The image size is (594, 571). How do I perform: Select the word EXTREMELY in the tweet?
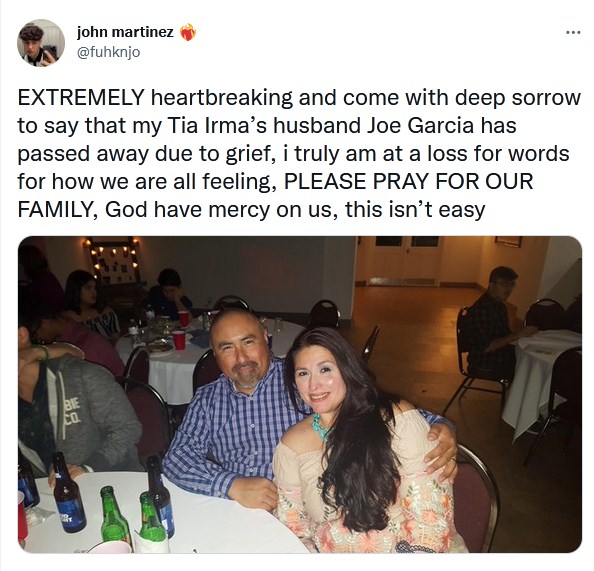pos(81,98)
